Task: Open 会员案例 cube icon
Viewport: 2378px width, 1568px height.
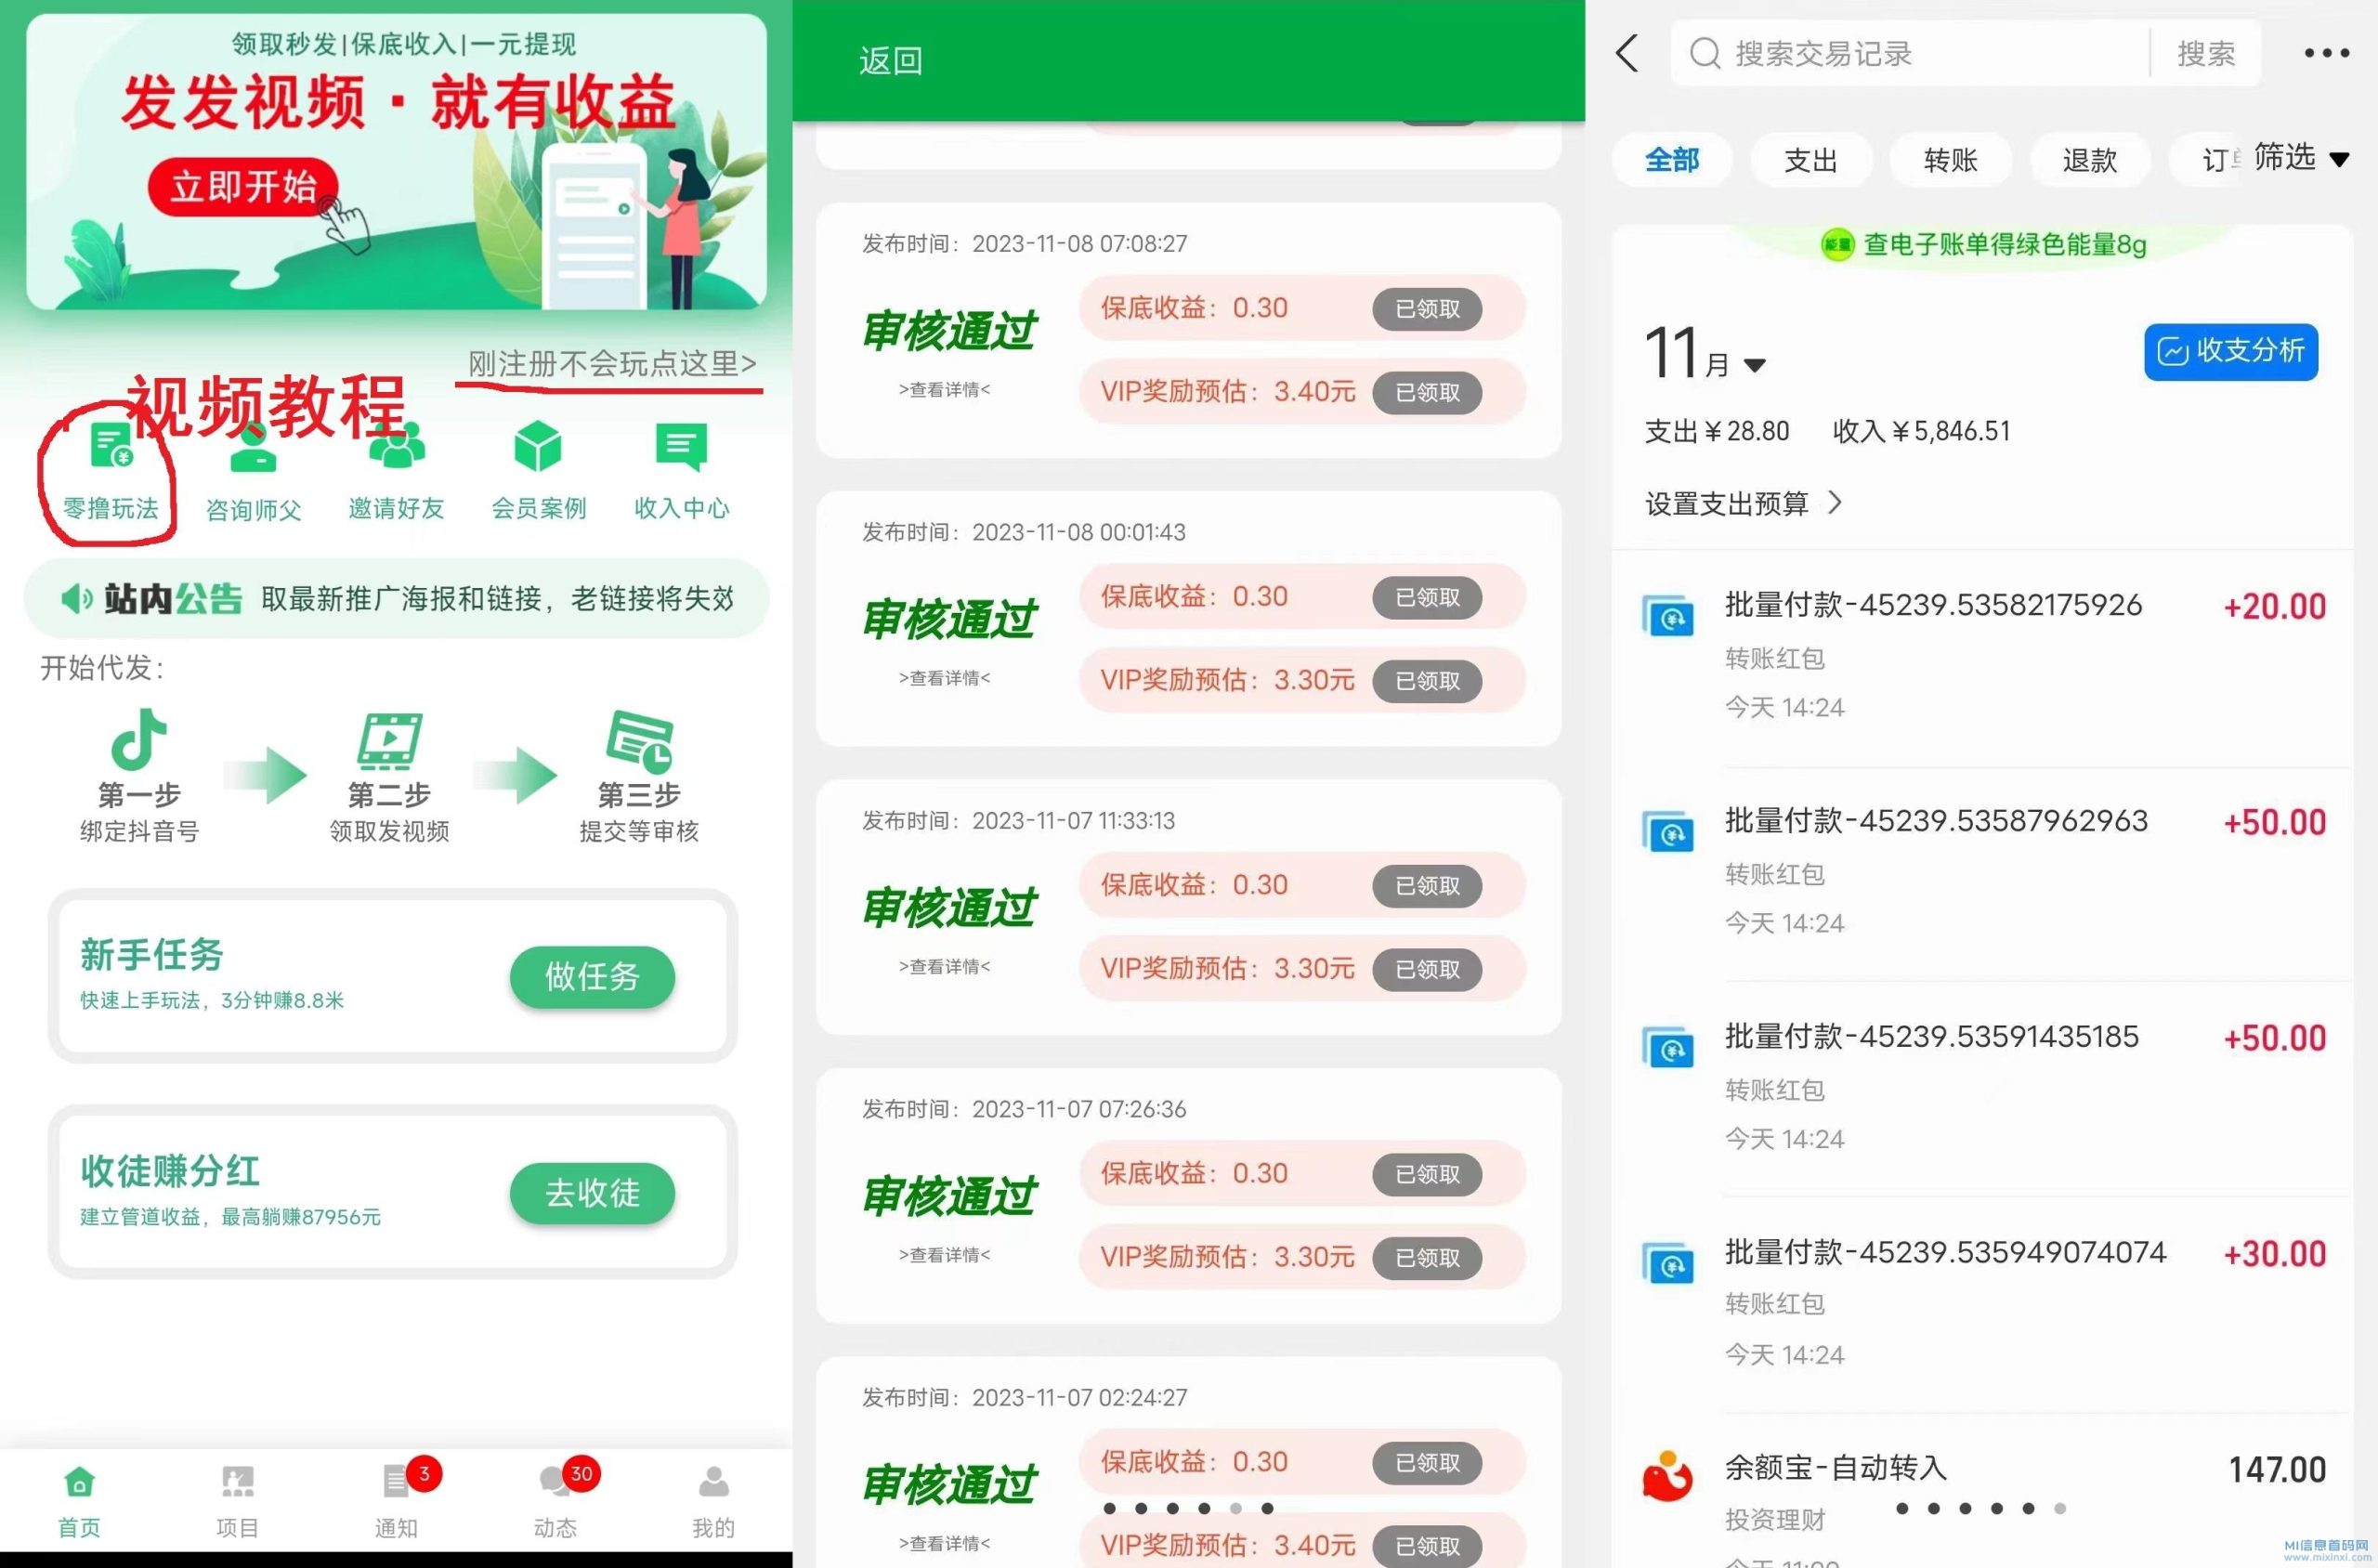Action: pos(538,446)
